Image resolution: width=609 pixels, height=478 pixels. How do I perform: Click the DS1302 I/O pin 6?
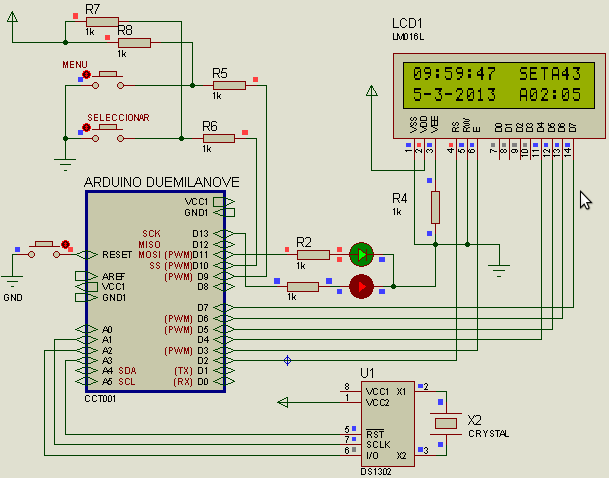pyautogui.click(x=351, y=455)
